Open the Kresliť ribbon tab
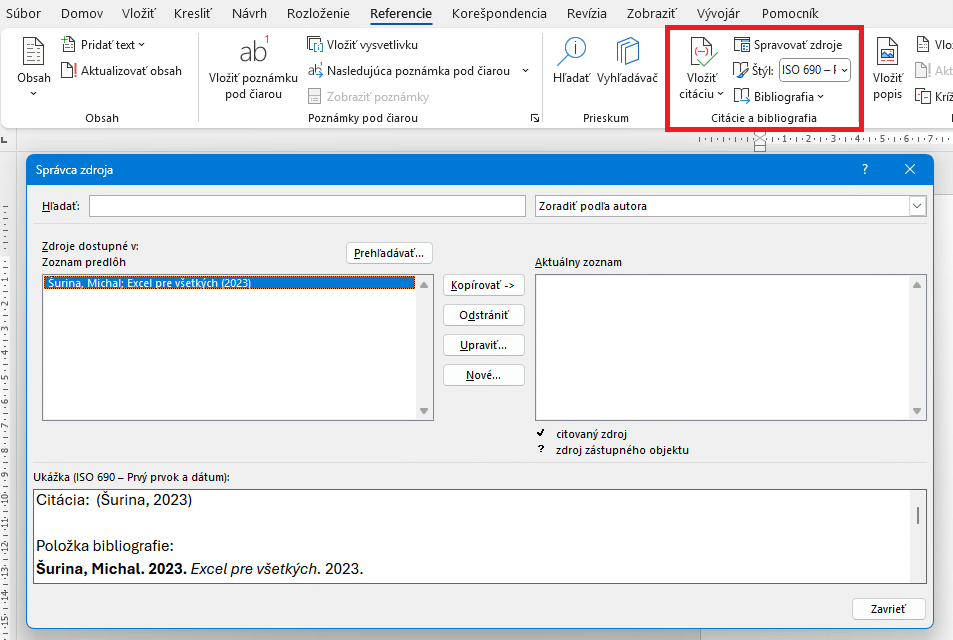 193,13
